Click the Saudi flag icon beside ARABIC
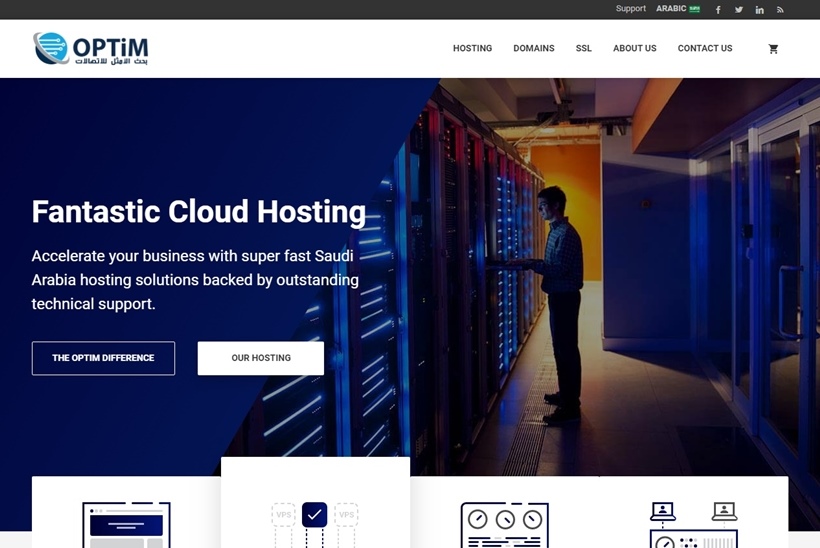The image size is (820, 548). pyautogui.click(x=694, y=9)
